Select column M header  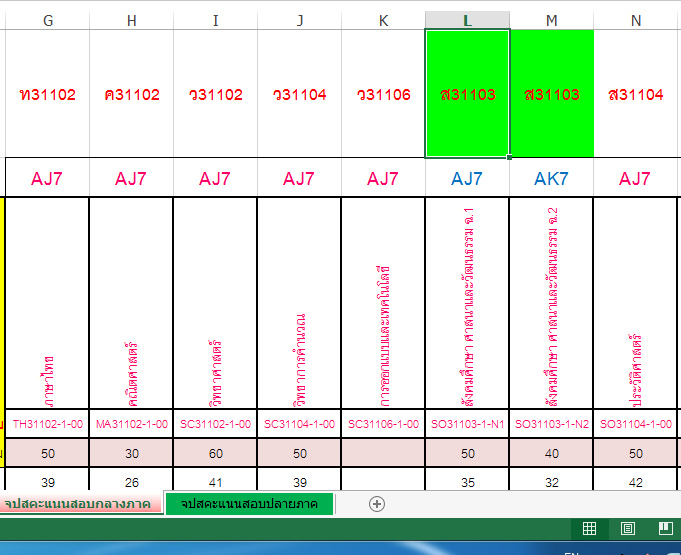pos(551,20)
